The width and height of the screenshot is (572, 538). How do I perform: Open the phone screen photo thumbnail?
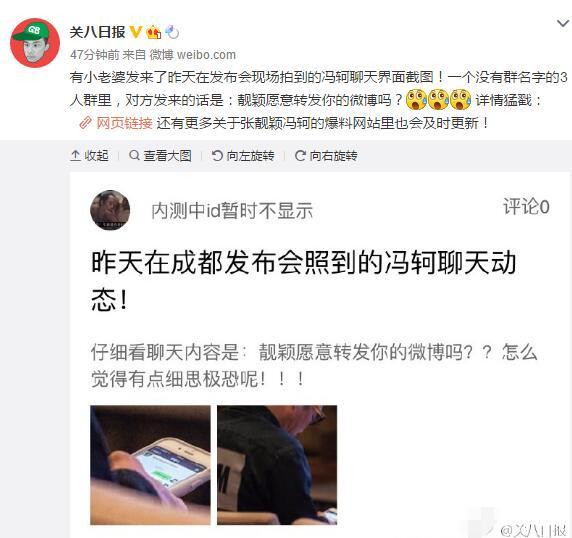(x=150, y=465)
